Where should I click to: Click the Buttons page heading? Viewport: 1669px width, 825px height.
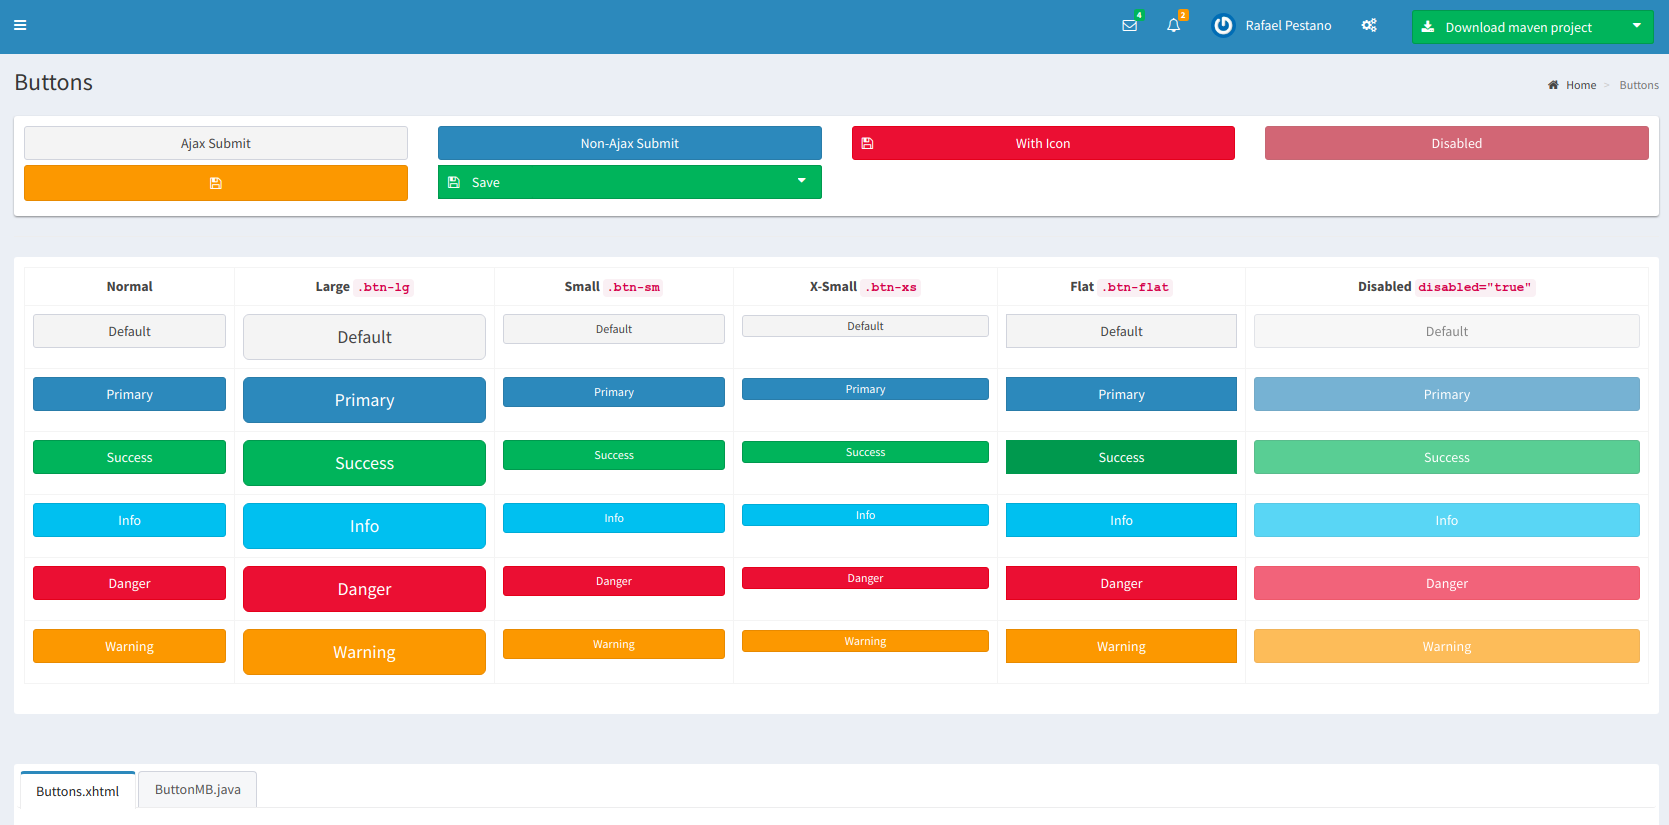click(x=54, y=83)
